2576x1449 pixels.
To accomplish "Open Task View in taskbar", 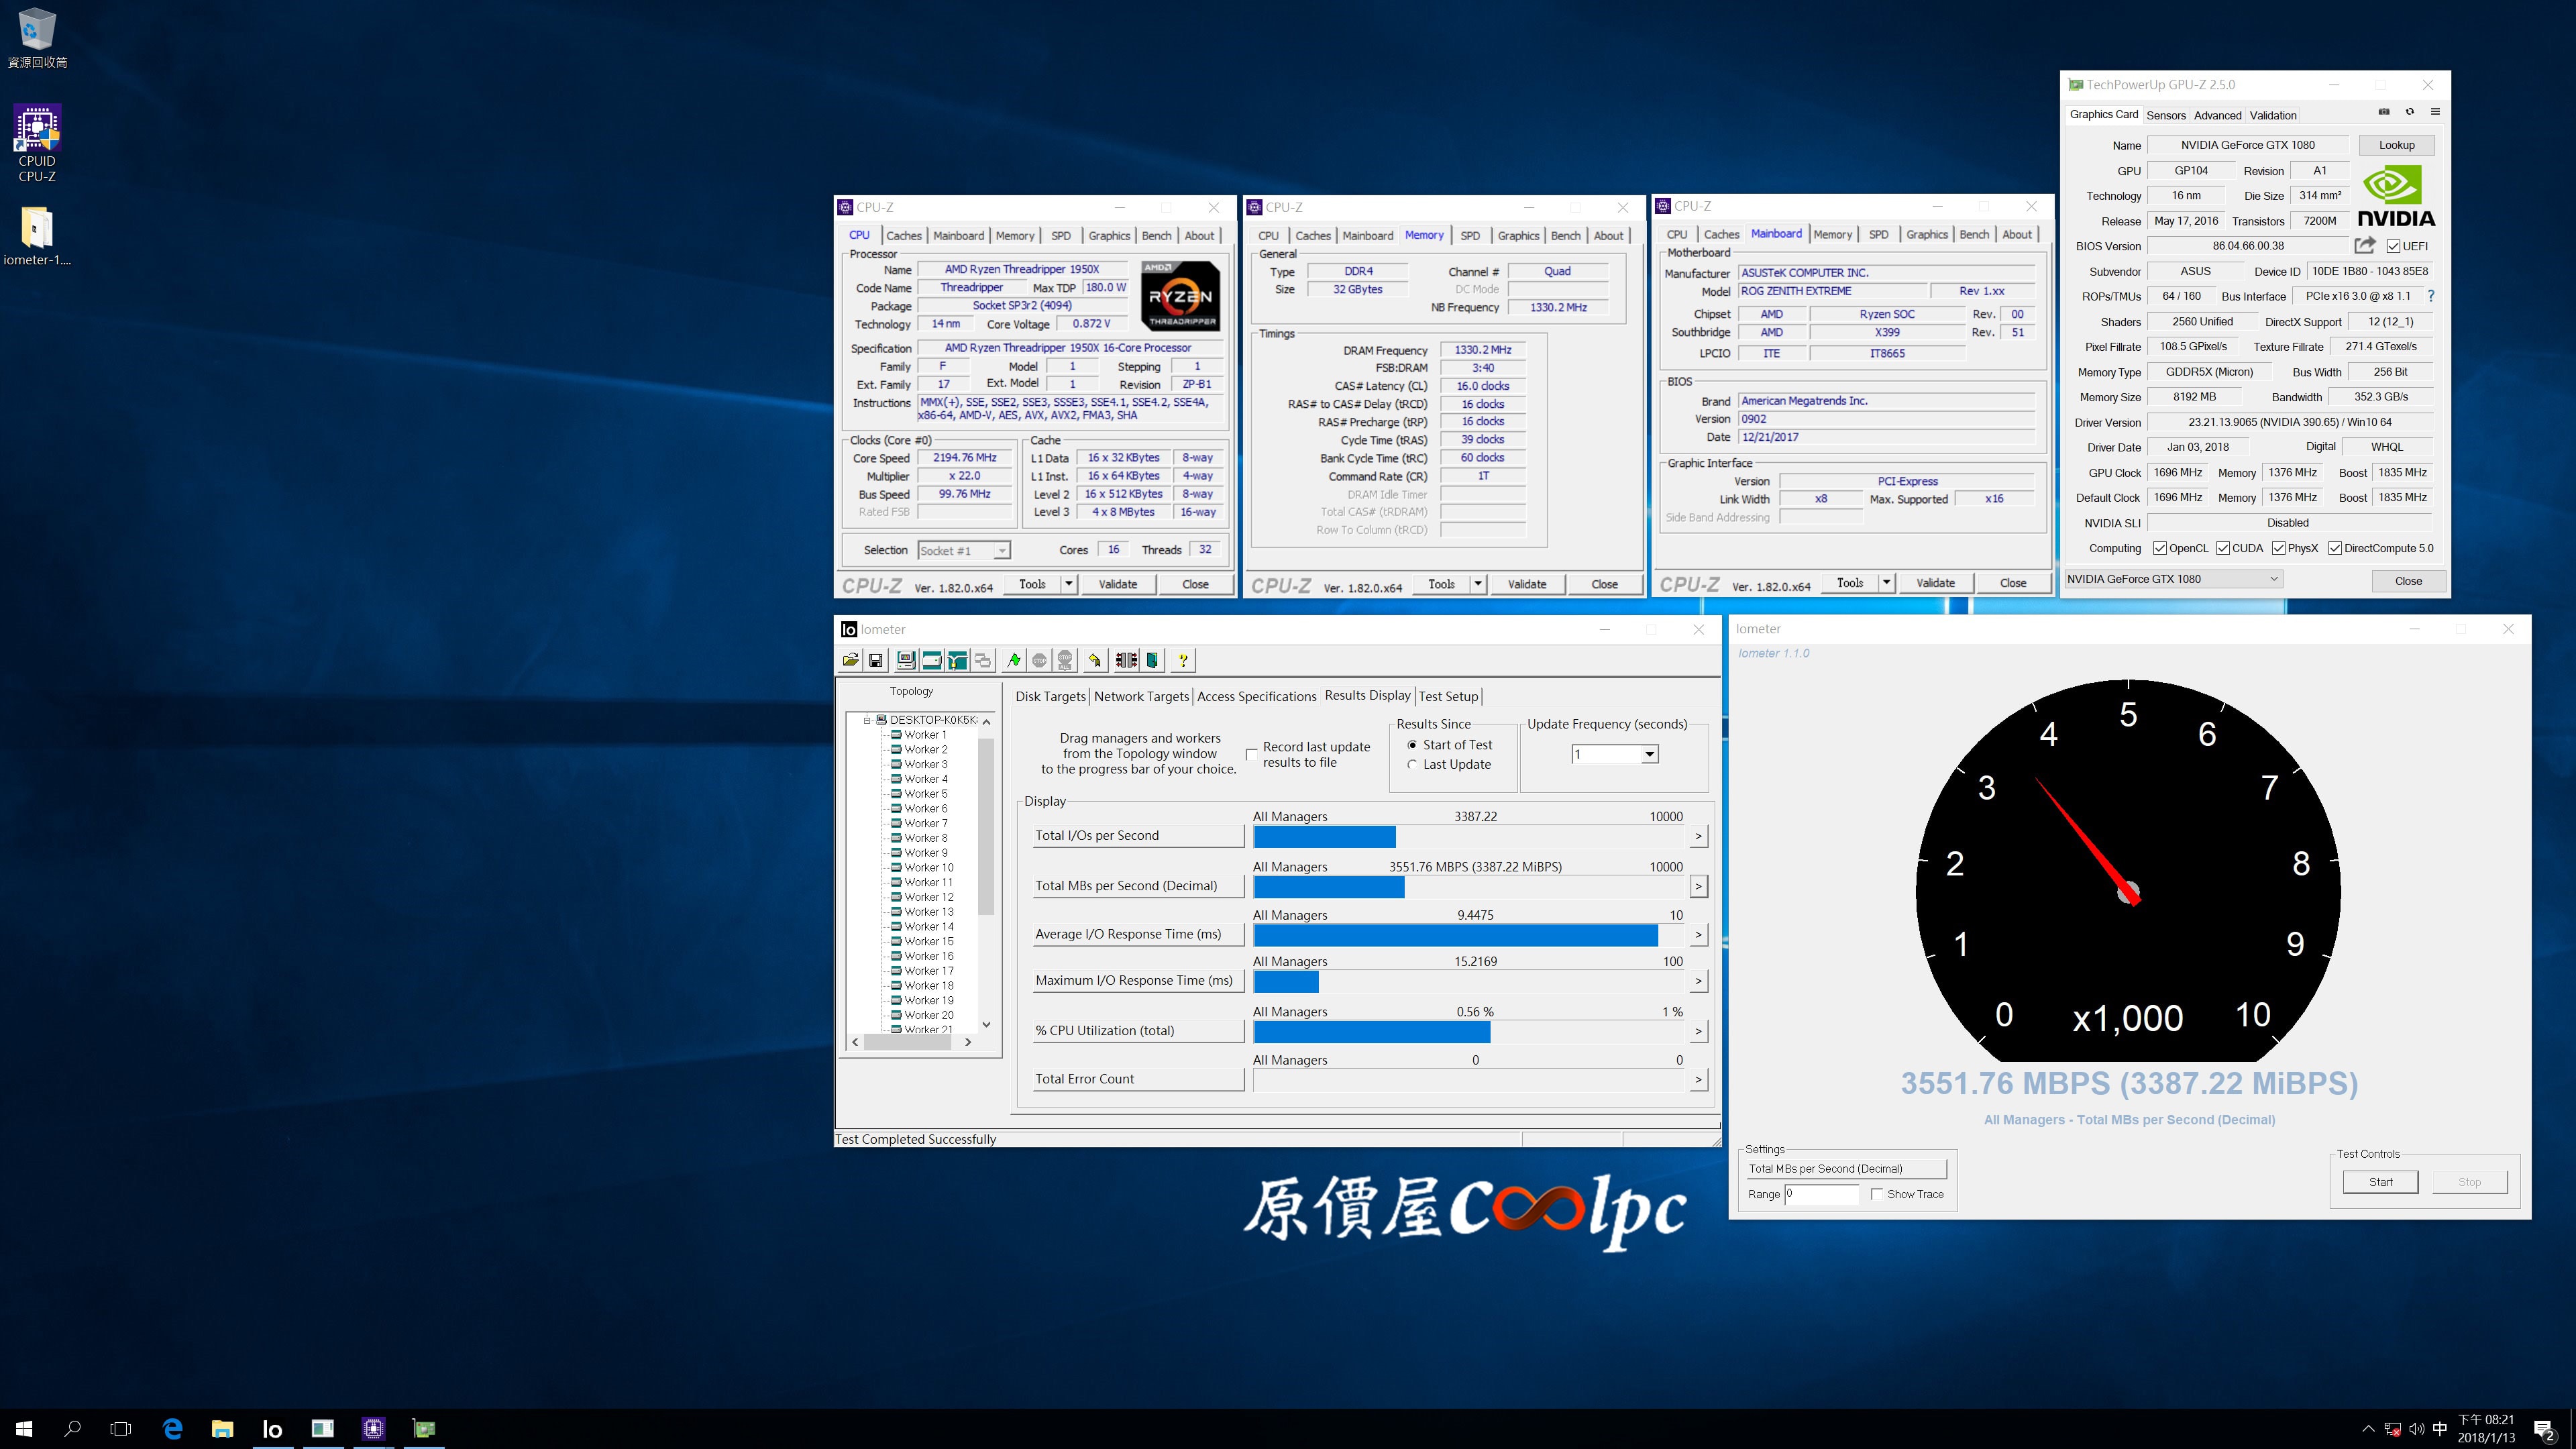I will 120,1428.
